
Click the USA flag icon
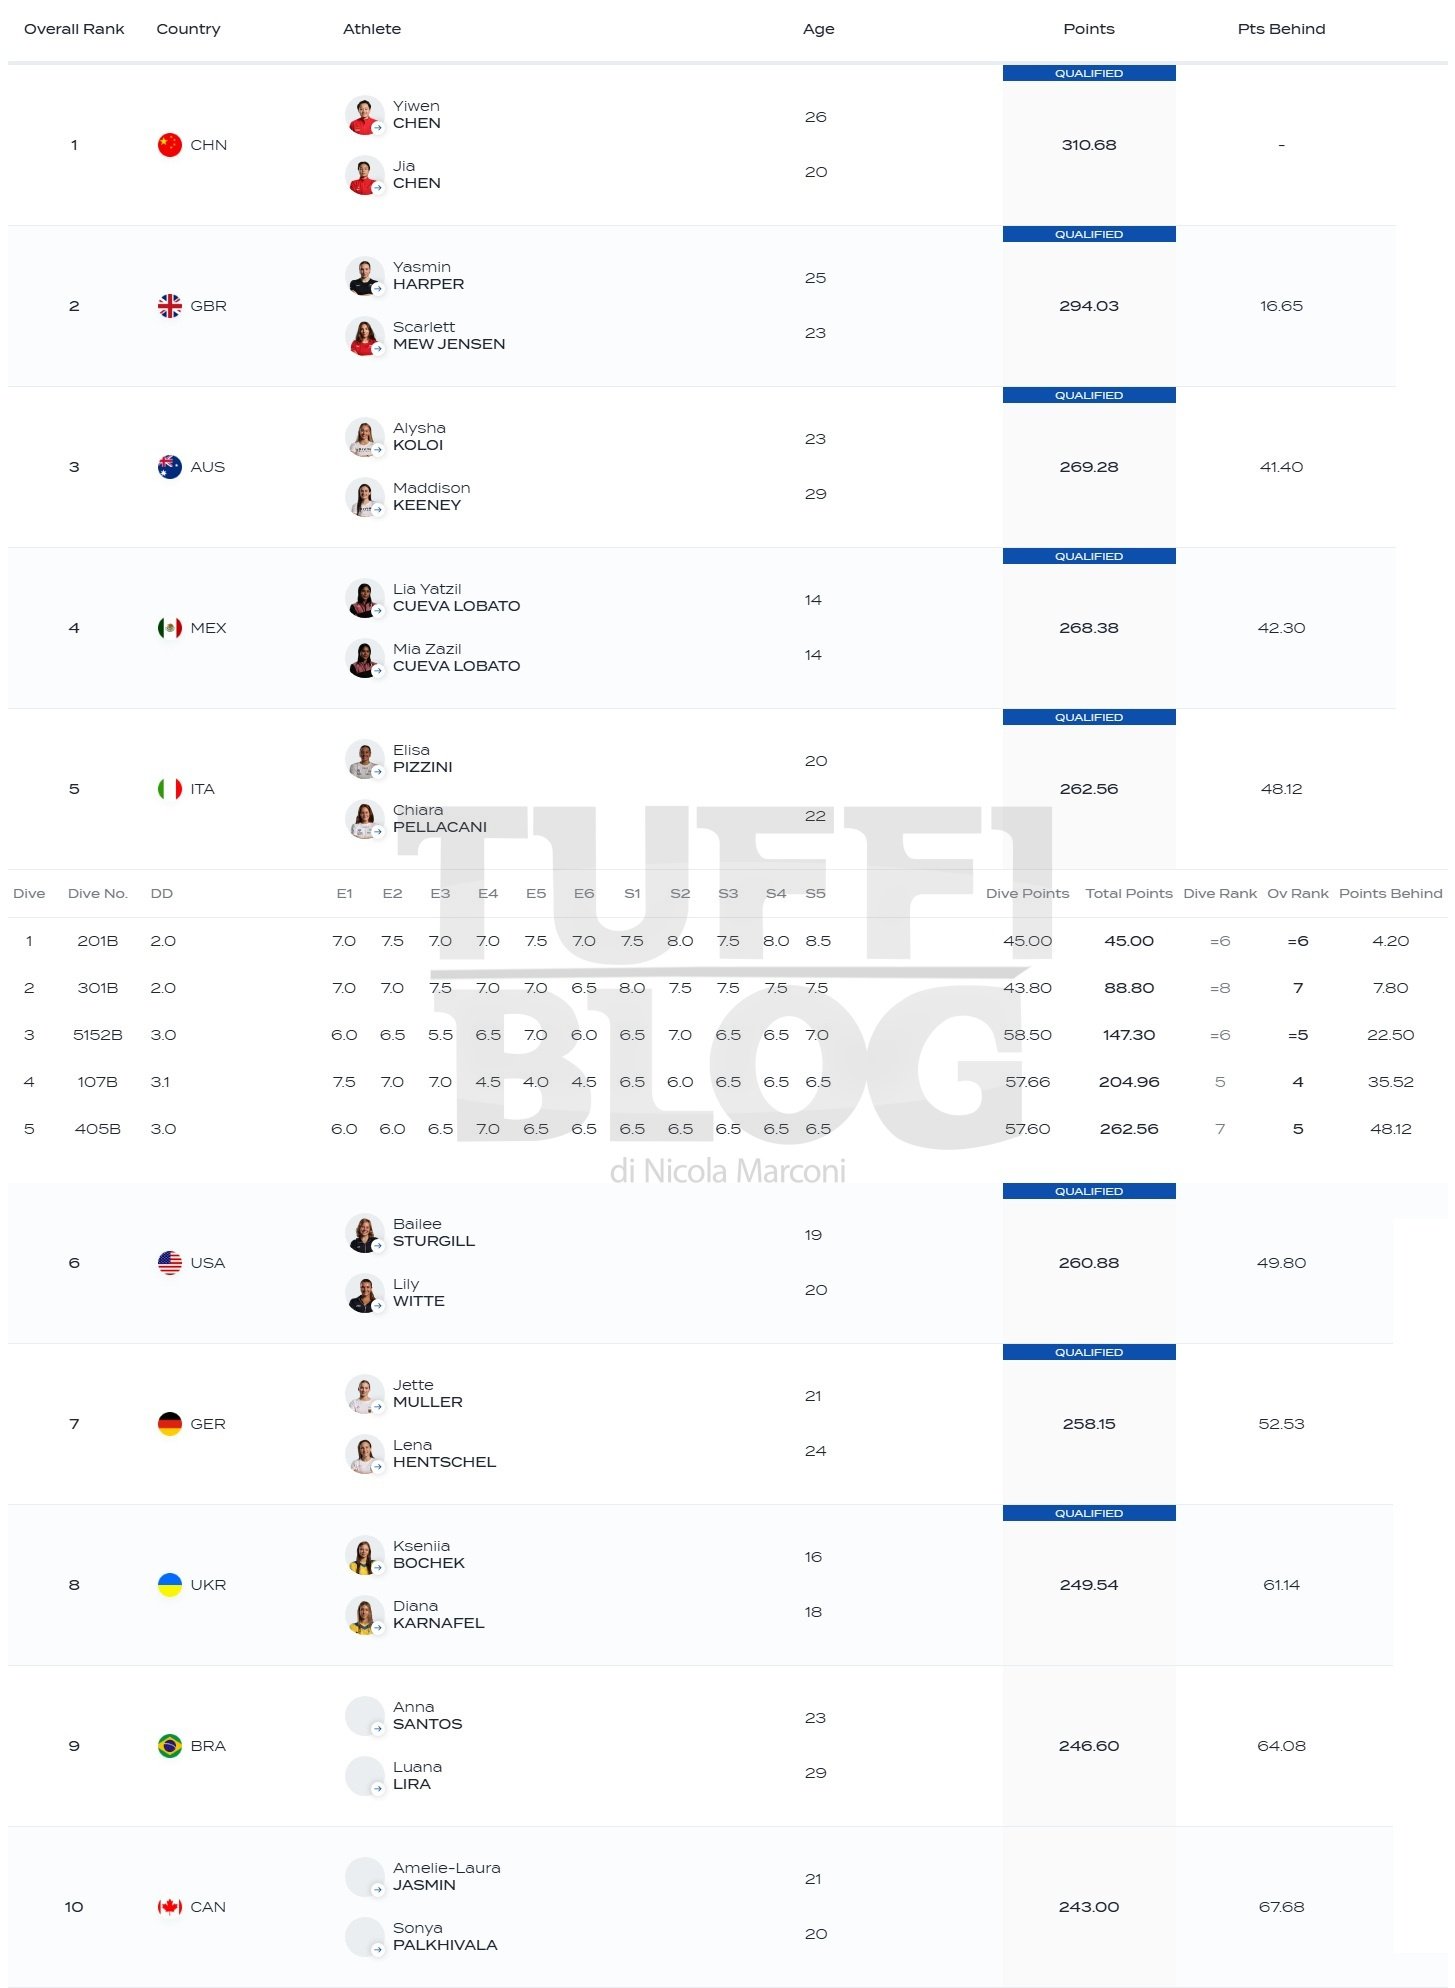click(x=170, y=1263)
